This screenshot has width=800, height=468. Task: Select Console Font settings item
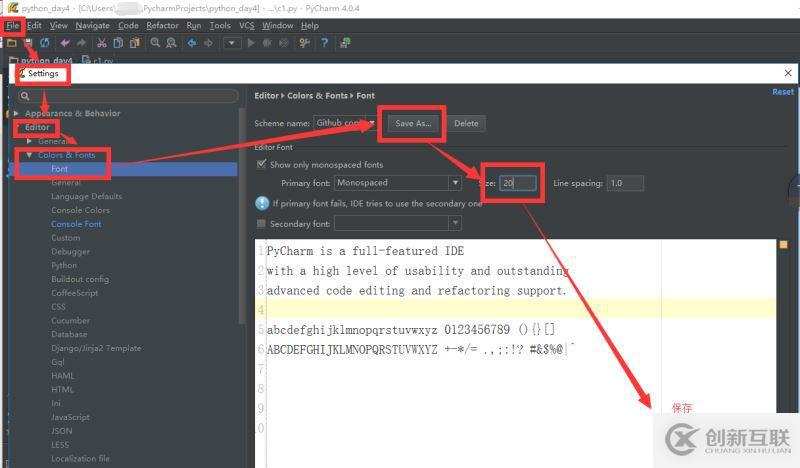click(76, 224)
